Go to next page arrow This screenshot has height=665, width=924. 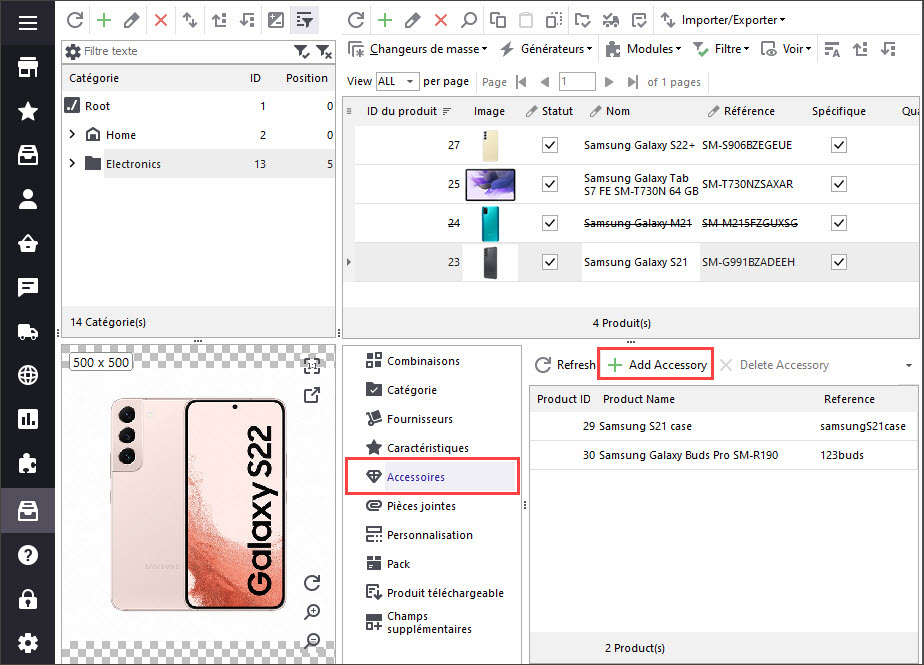tap(609, 82)
